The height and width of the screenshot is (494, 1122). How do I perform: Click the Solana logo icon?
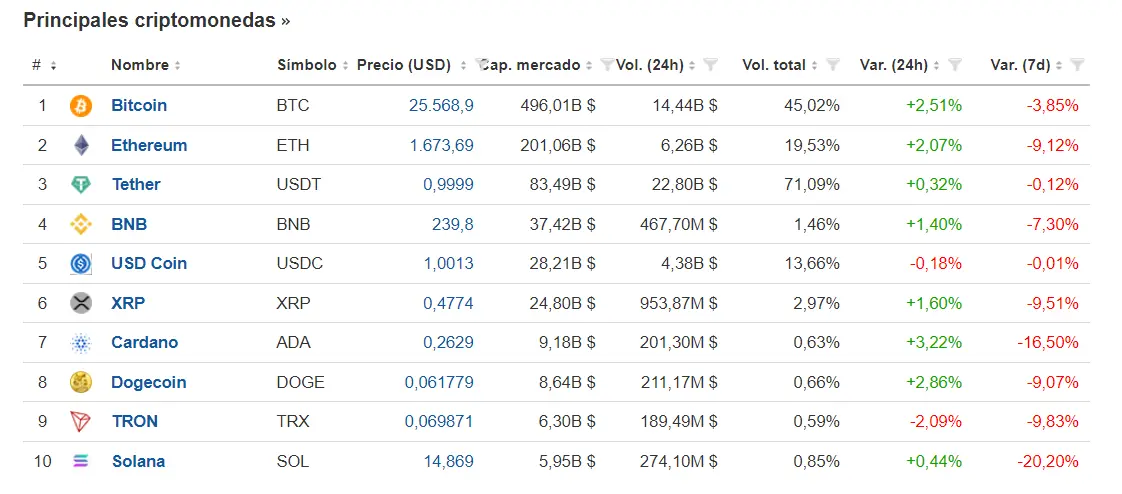pyautogui.click(x=81, y=461)
